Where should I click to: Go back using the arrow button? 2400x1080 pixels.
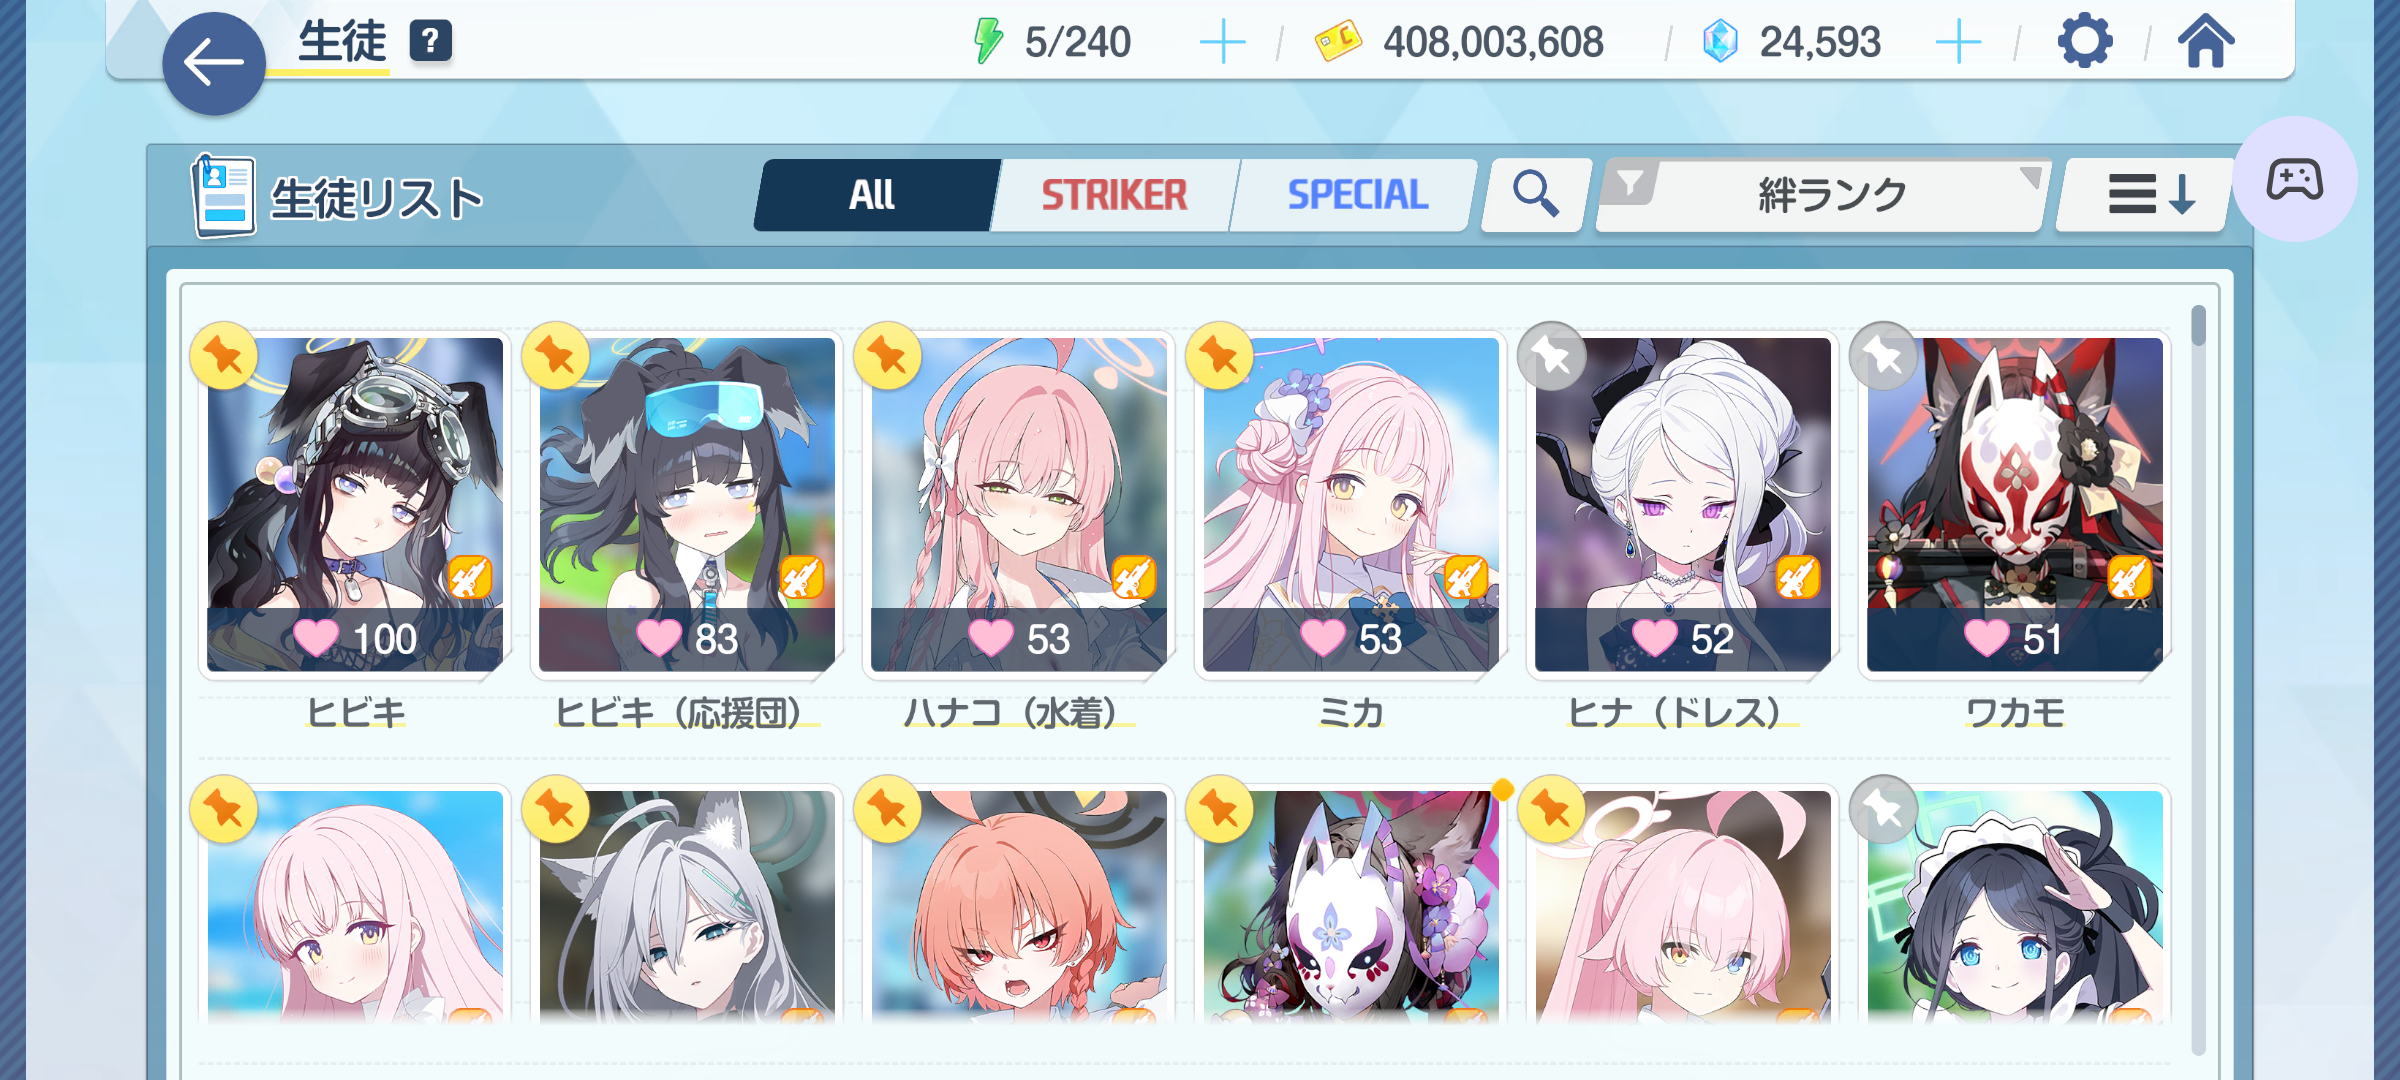point(213,64)
